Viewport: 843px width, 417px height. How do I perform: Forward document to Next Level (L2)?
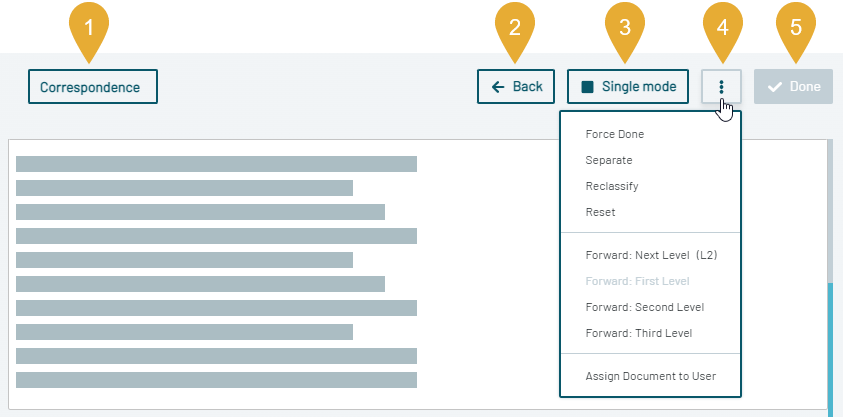coord(651,255)
